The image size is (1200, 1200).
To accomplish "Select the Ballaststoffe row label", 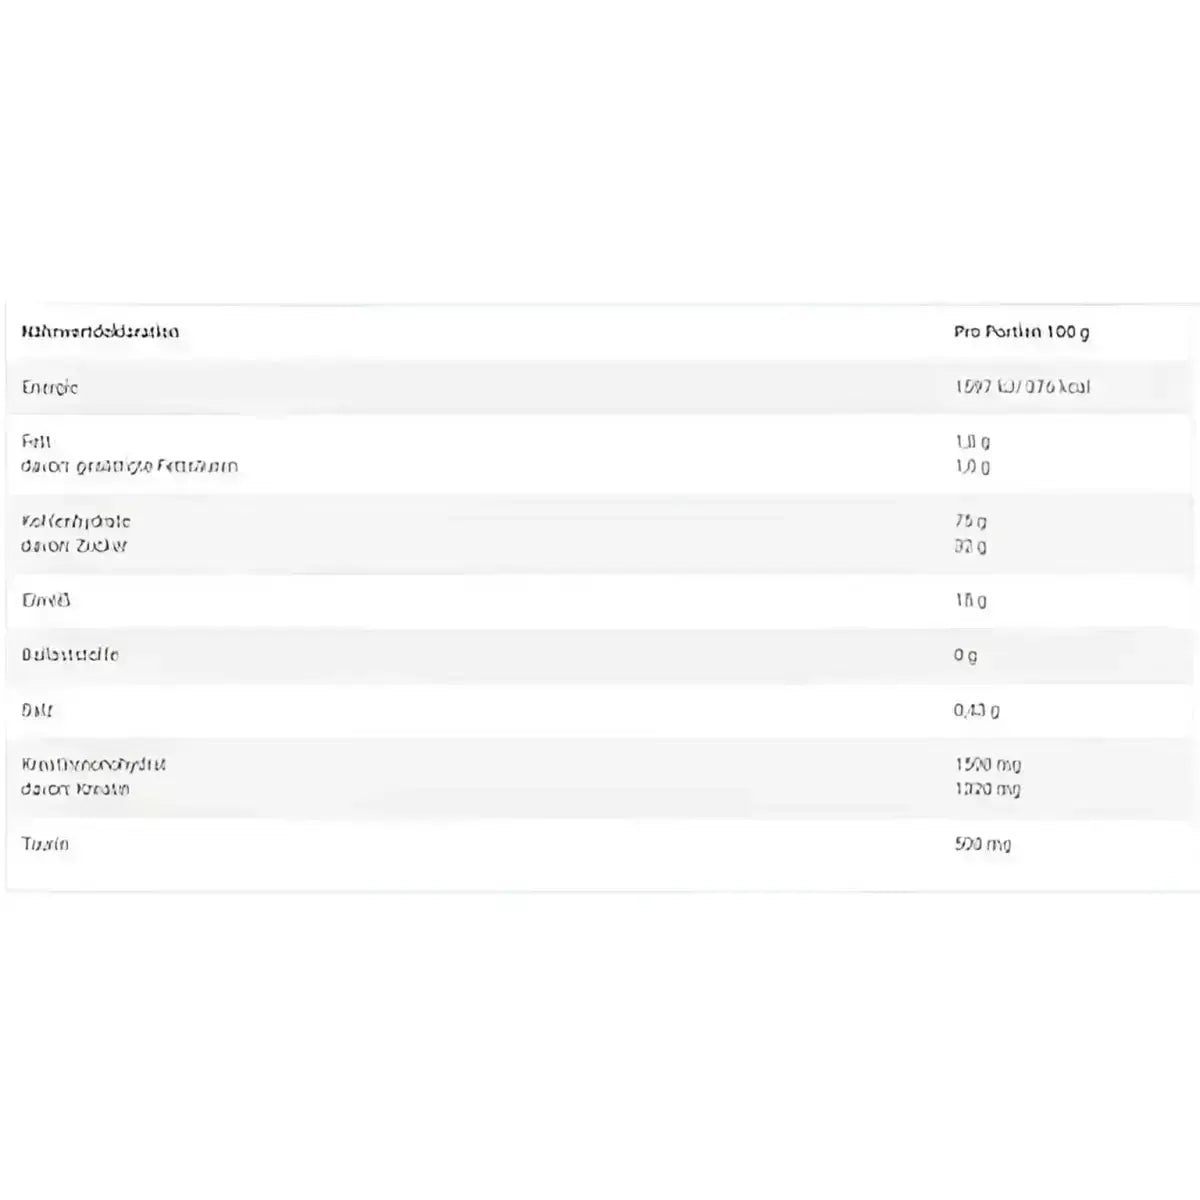I will tap(70, 655).
